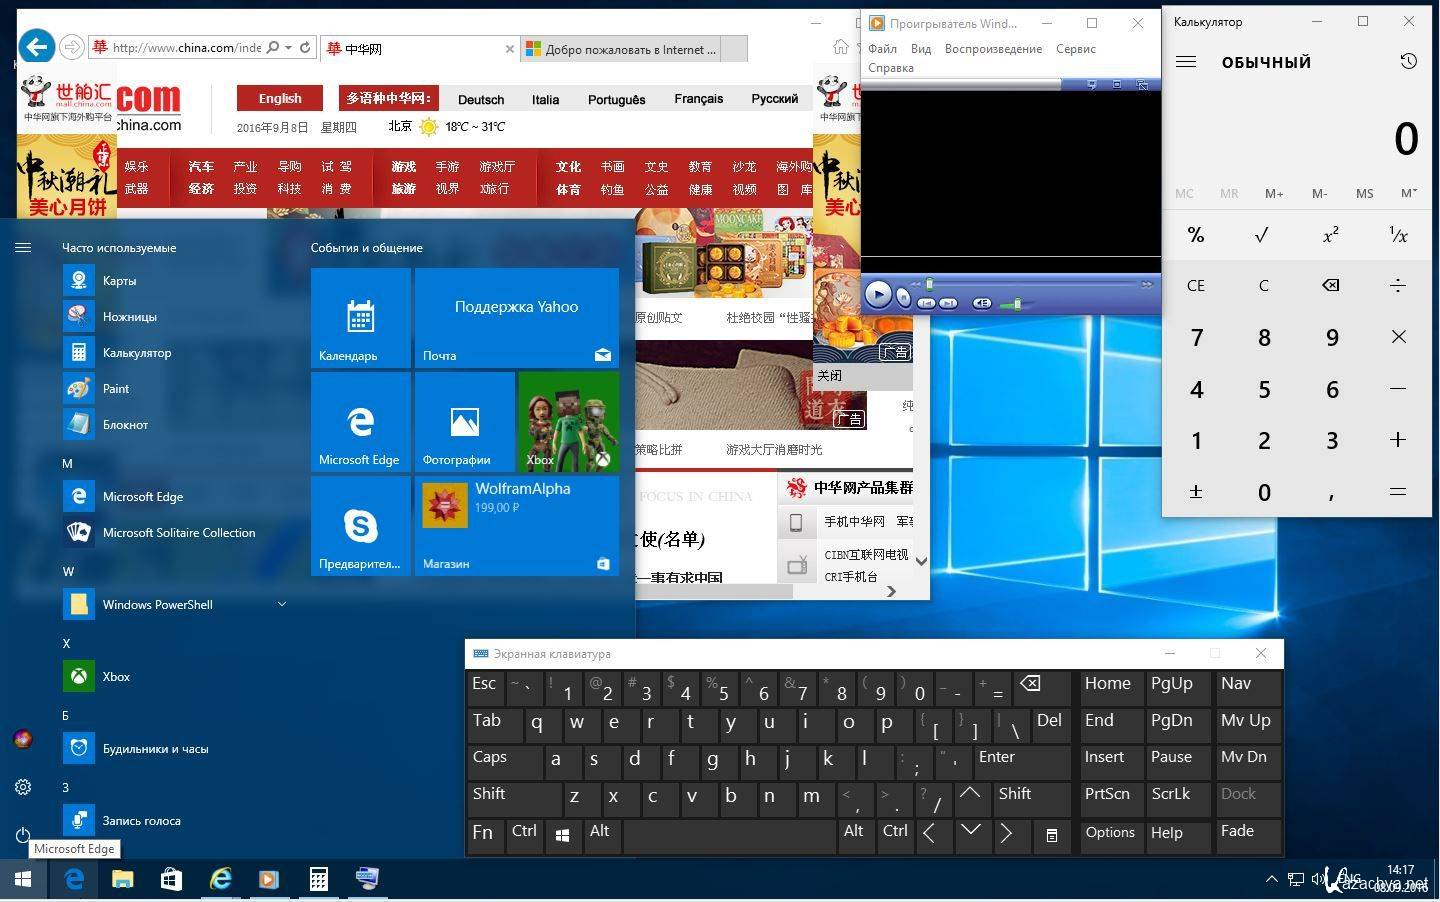1440x902 pixels.
Task: Expand the Start hamburger menu
Action: coord(23,247)
